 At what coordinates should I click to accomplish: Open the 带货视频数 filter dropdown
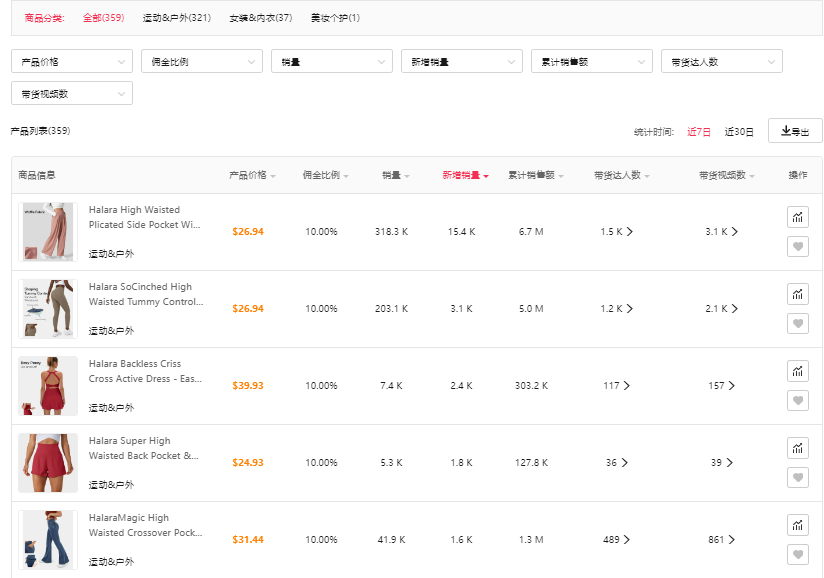[x=71, y=94]
